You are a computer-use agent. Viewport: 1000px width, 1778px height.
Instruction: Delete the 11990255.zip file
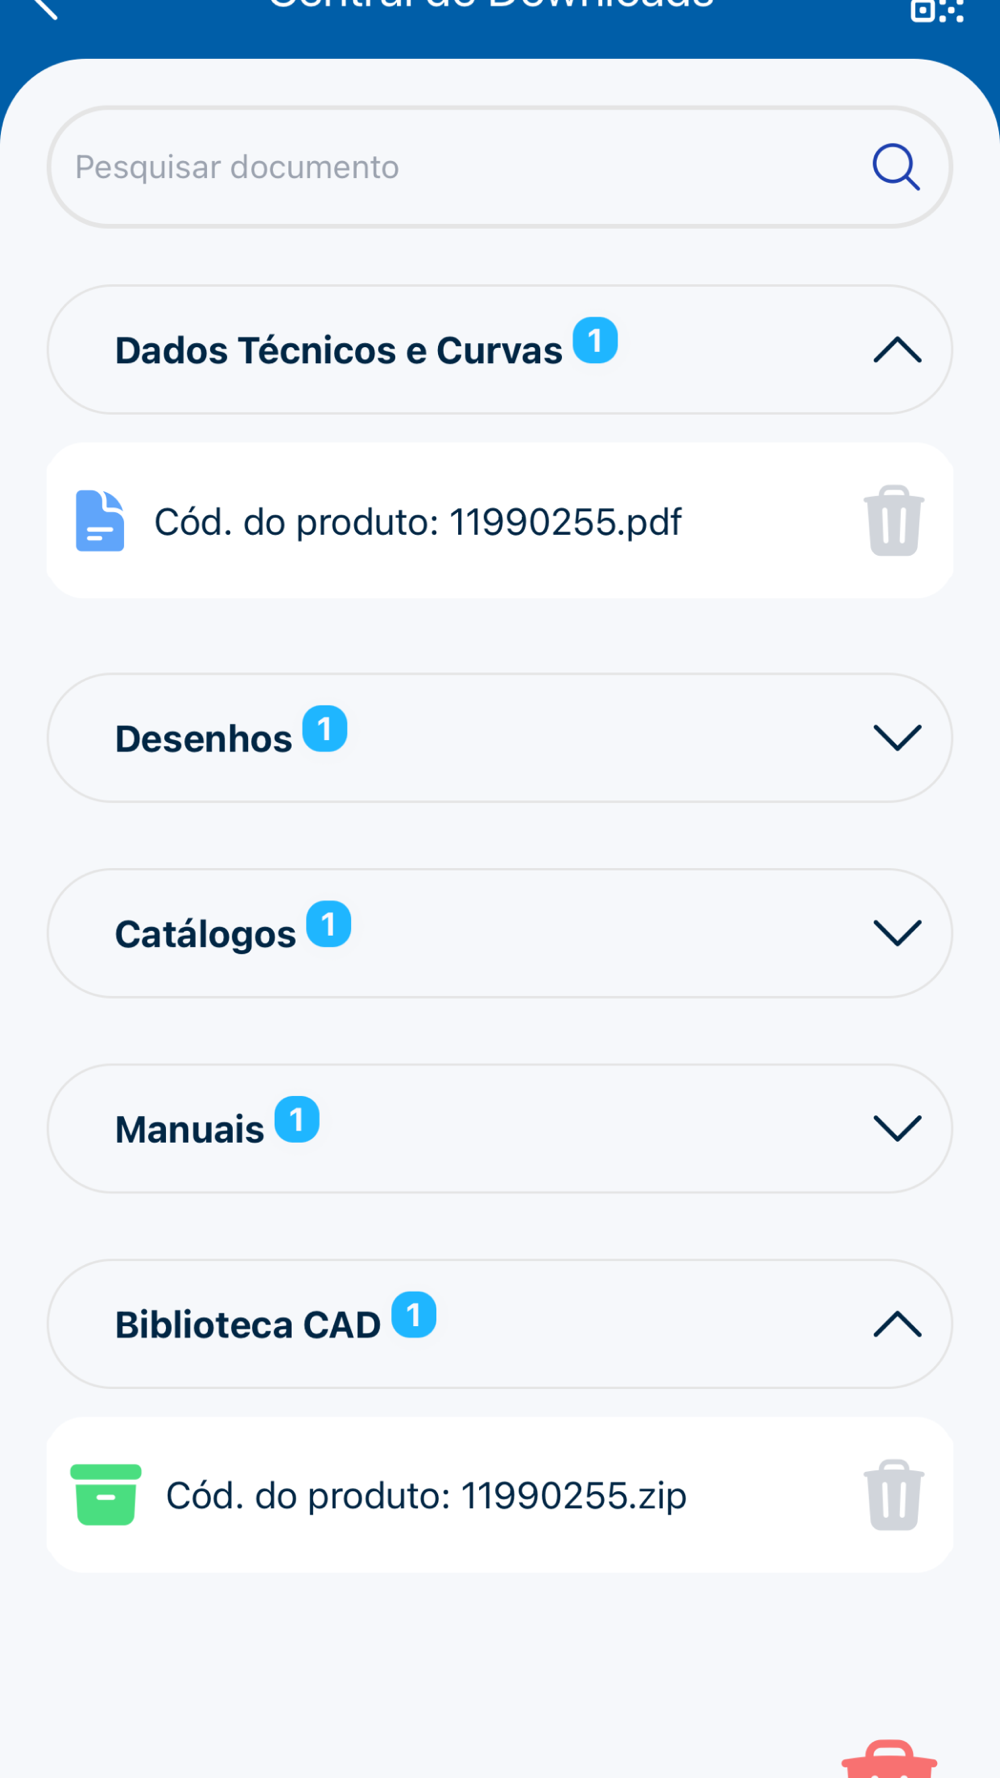[894, 1495]
